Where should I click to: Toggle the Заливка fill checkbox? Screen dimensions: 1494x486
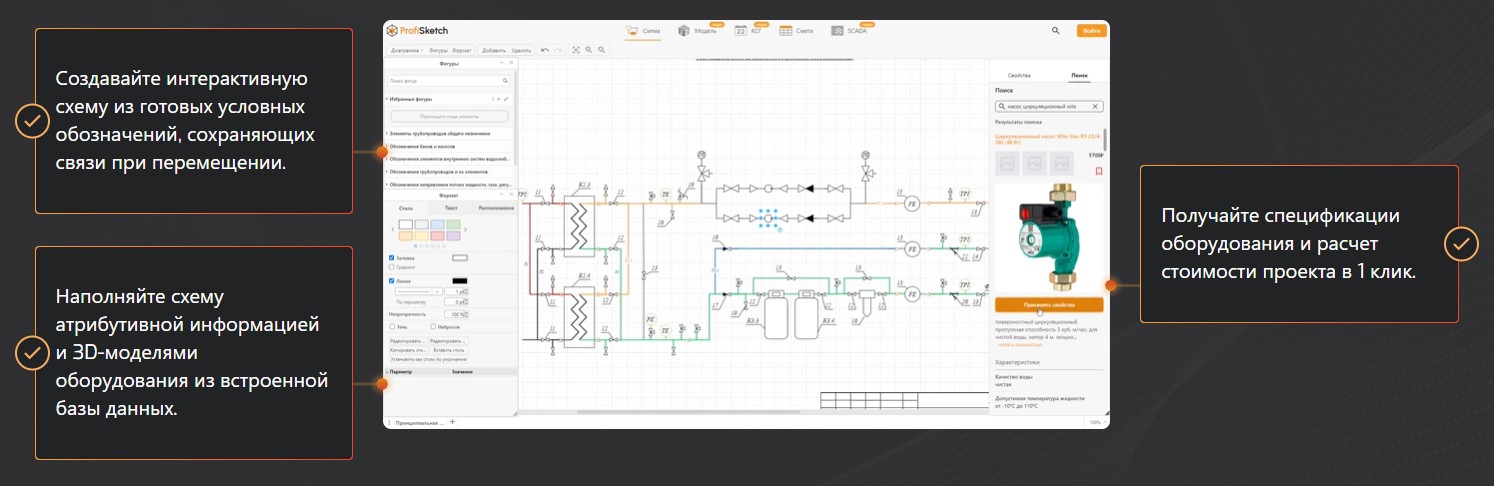click(391, 258)
